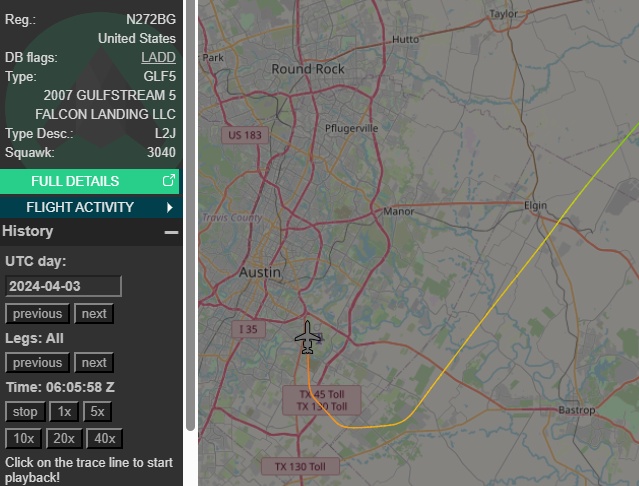Set playback speed to 1x
639x486 pixels.
click(64, 411)
